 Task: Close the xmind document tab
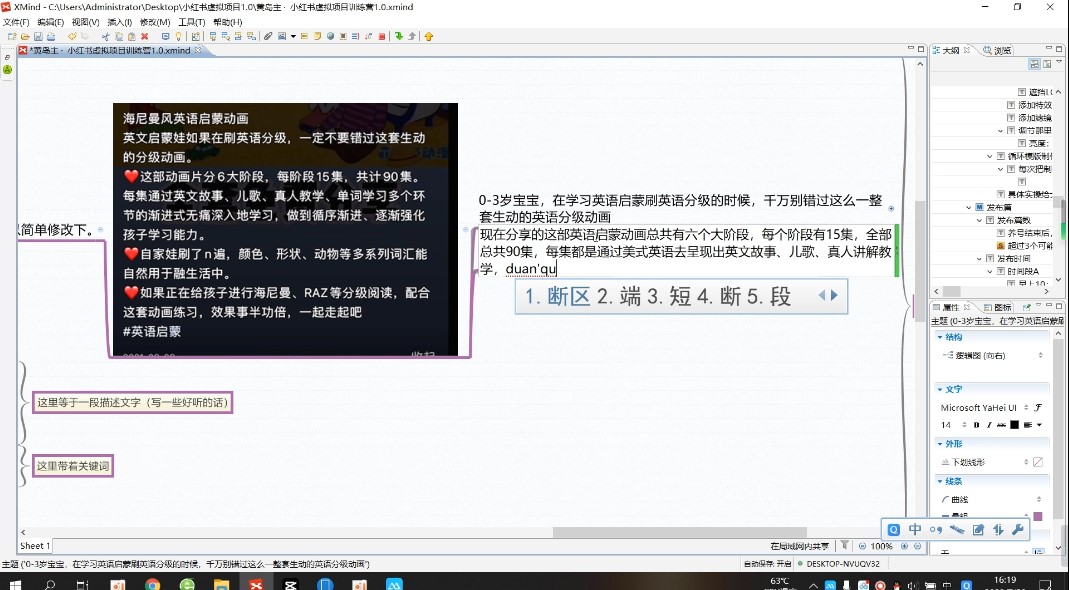(198, 50)
